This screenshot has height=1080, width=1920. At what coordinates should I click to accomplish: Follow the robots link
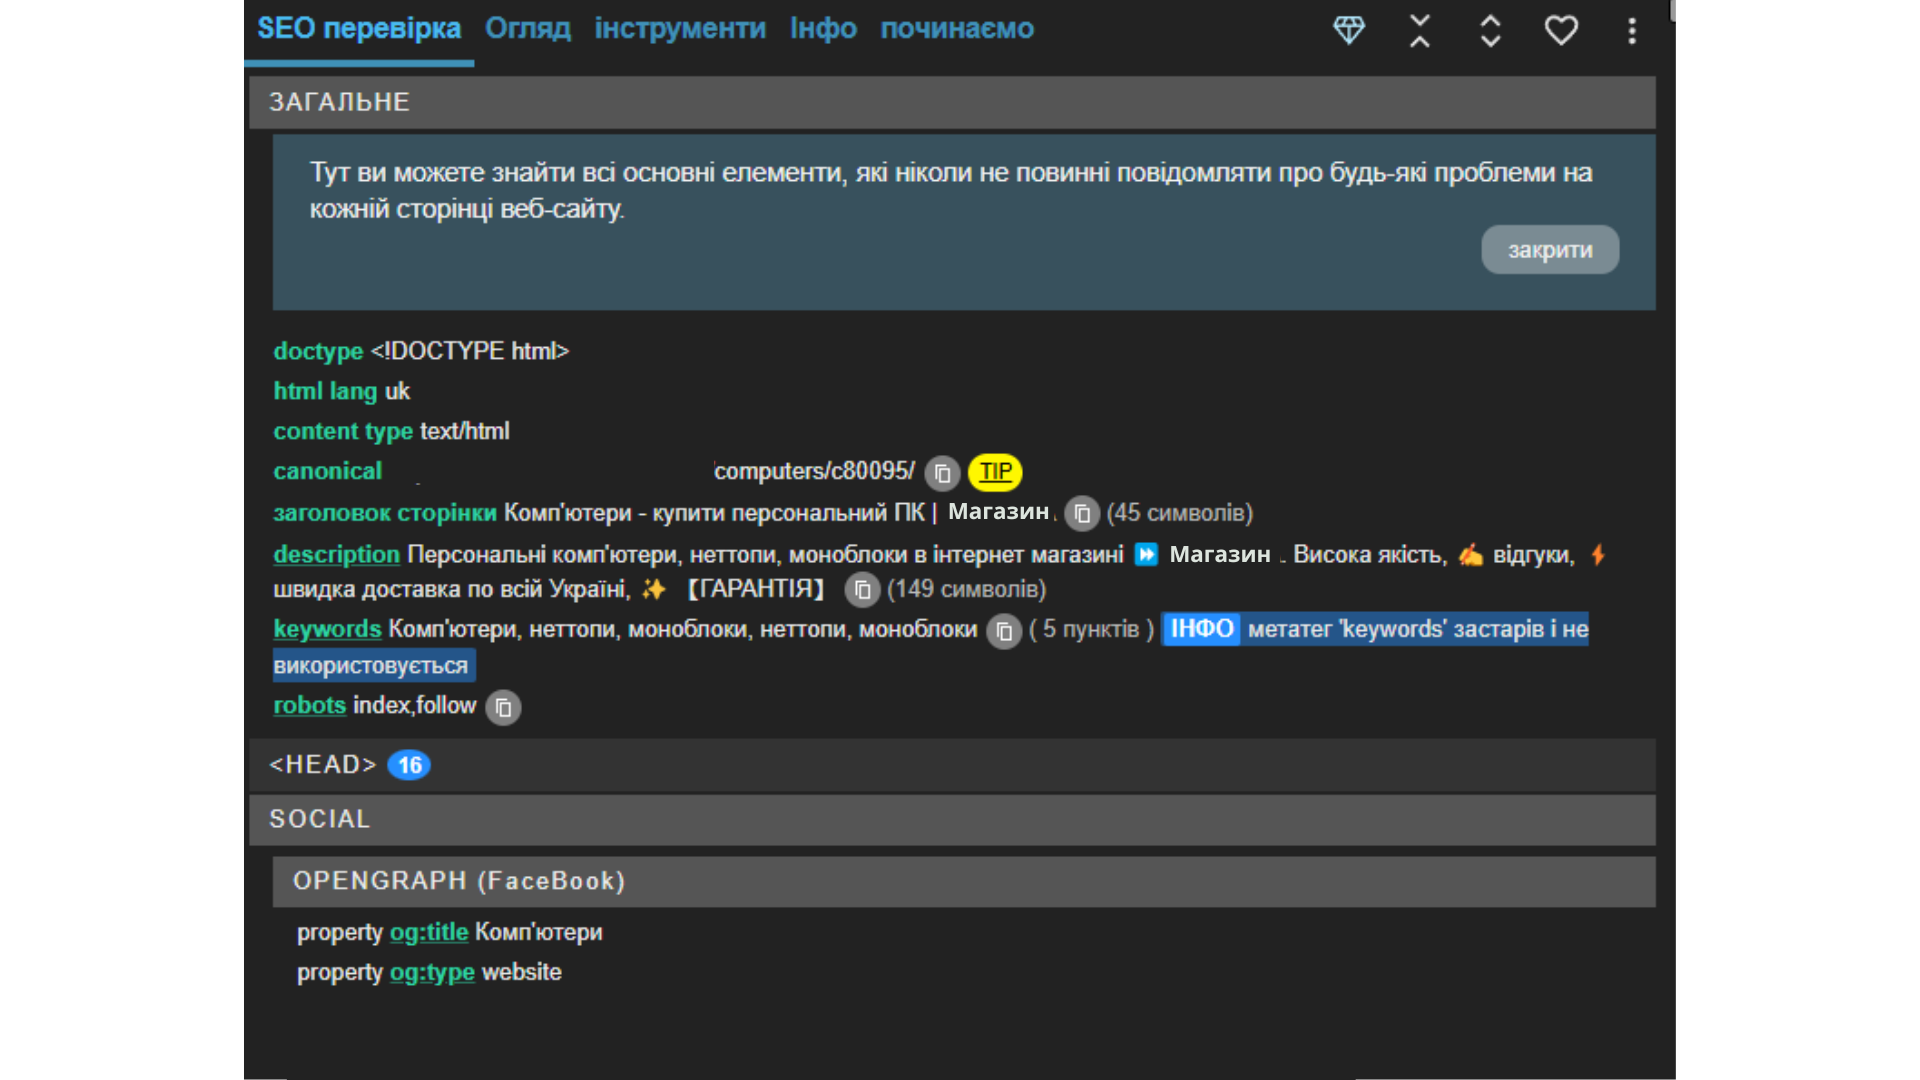point(309,705)
